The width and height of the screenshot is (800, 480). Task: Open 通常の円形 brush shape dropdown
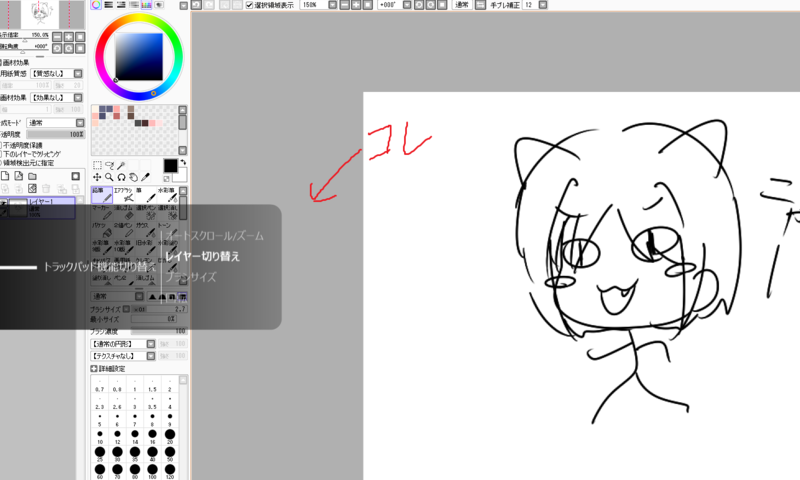(x=151, y=344)
